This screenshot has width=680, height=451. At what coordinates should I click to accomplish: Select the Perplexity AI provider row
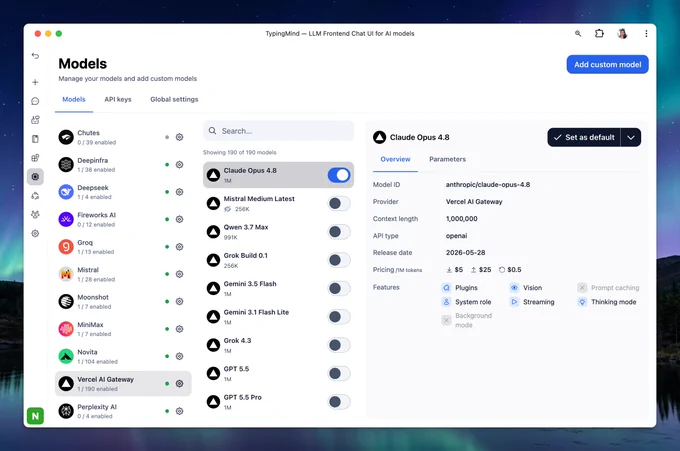pyautogui.click(x=123, y=411)
